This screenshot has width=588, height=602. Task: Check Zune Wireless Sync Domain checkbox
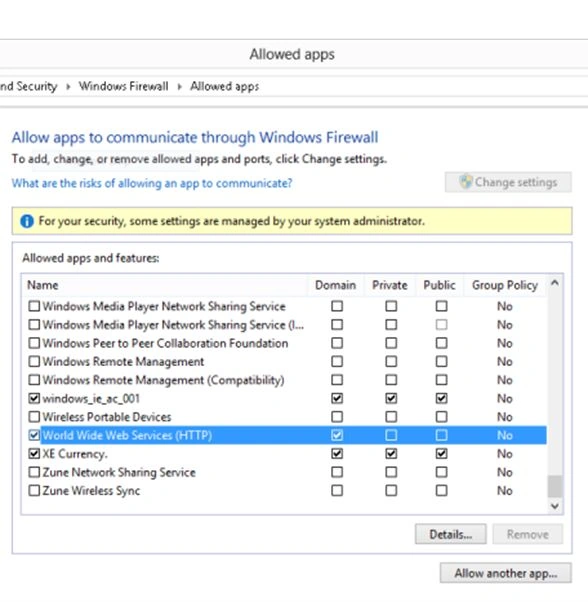337,491
